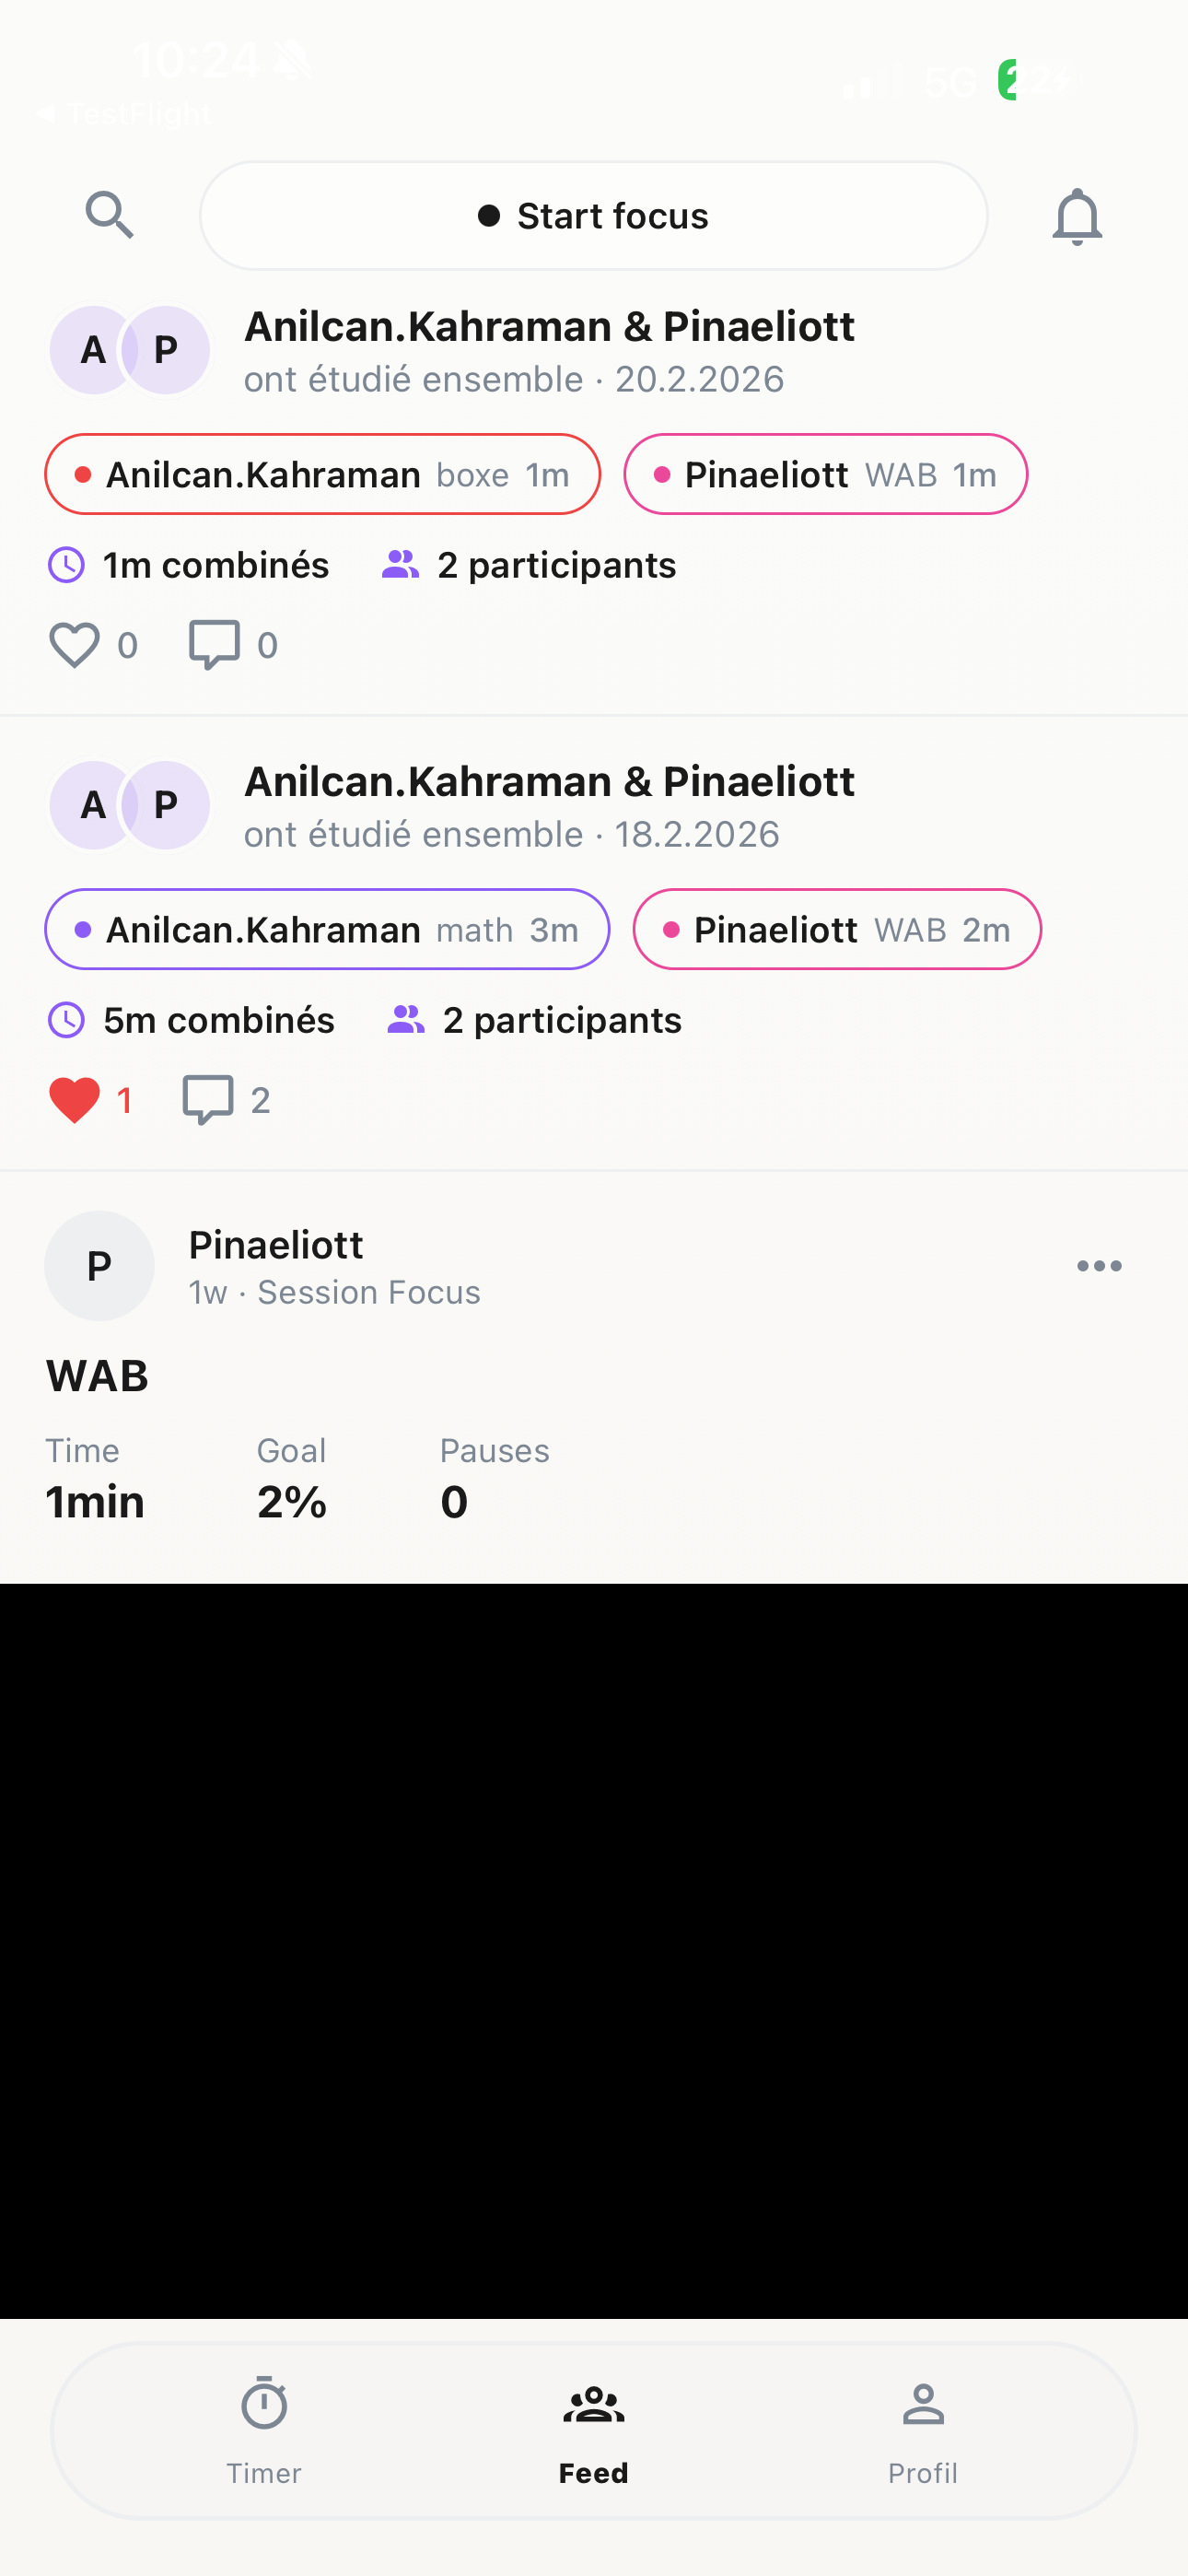
Task: Switch to the Profil tab
Action: tap(923, 2430)
